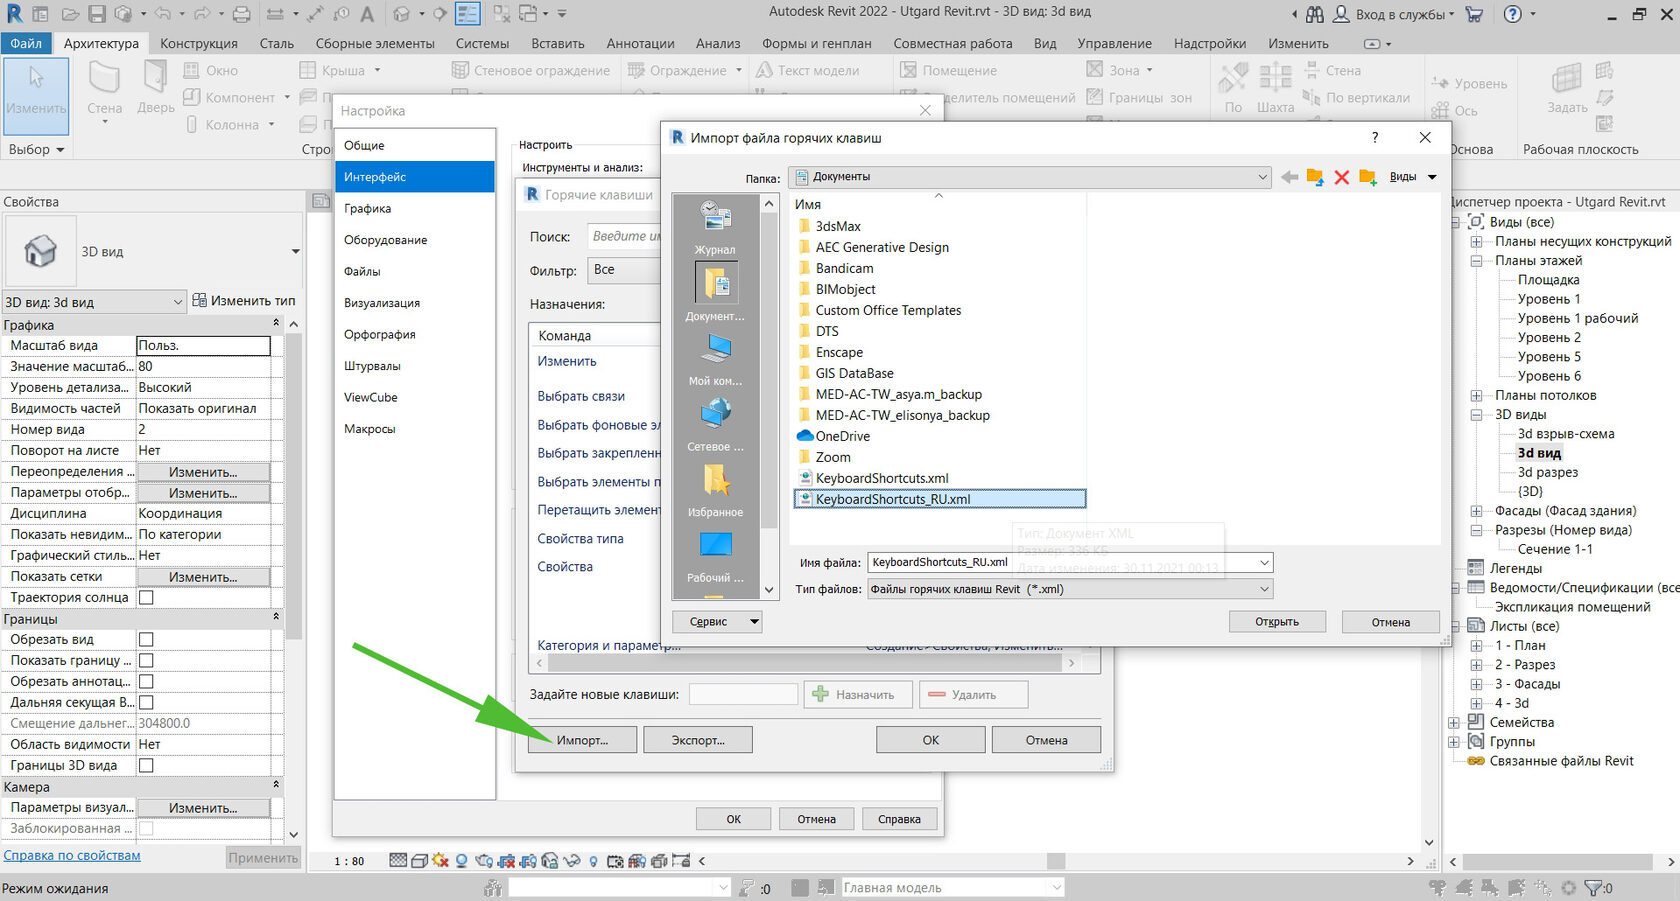1680x901 pixels.
Task: Click the Help question mark icon in title bar
Action: click(1512, 14)
